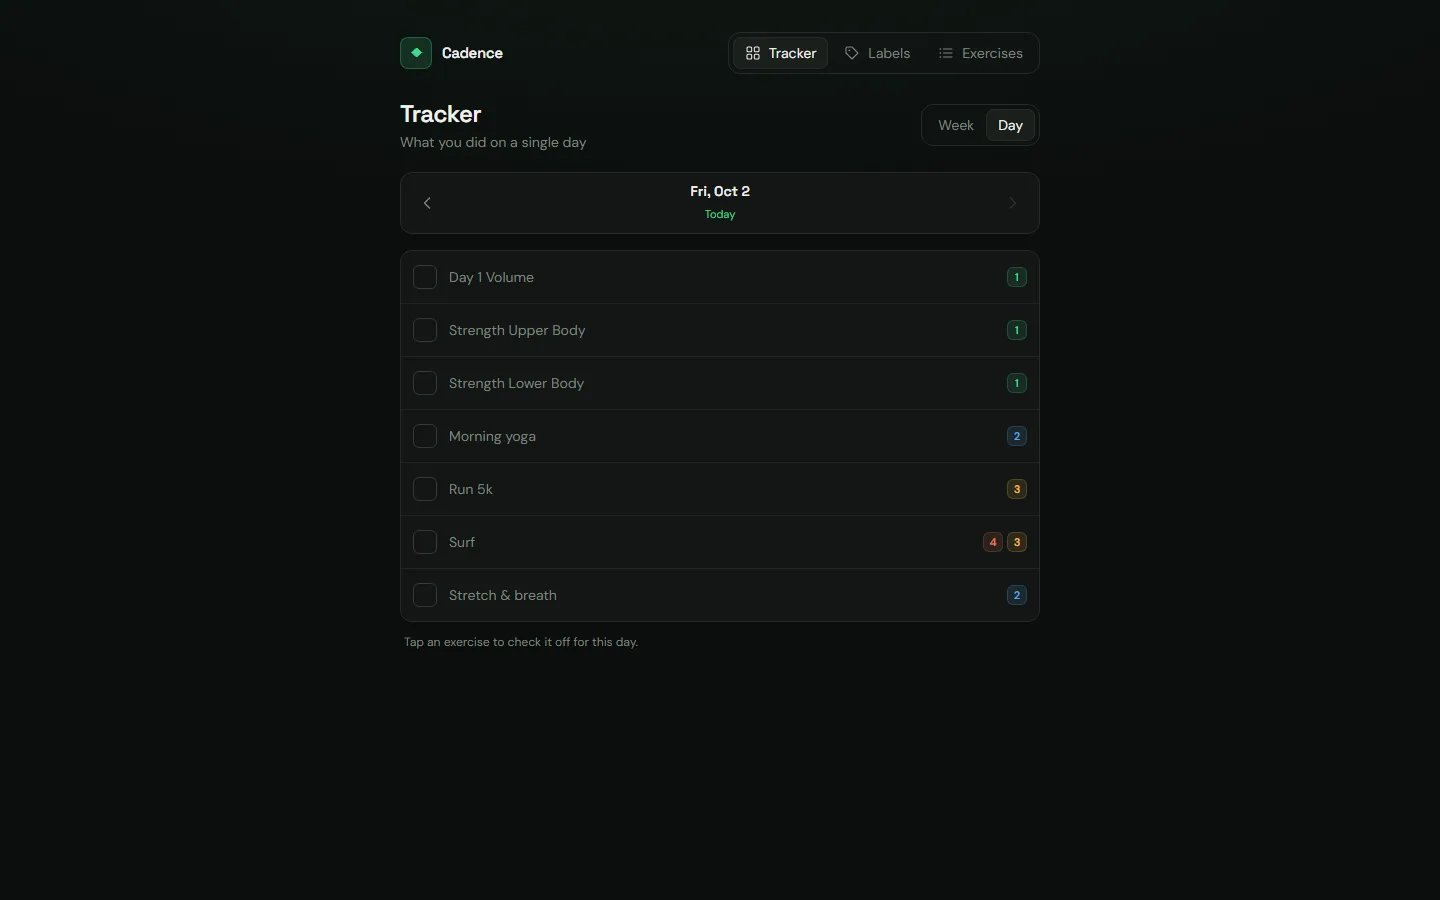This screenshot has width=1440, height=900.
Task: Click red label badge 4 on Surf
Action: [x=993, y=542]
